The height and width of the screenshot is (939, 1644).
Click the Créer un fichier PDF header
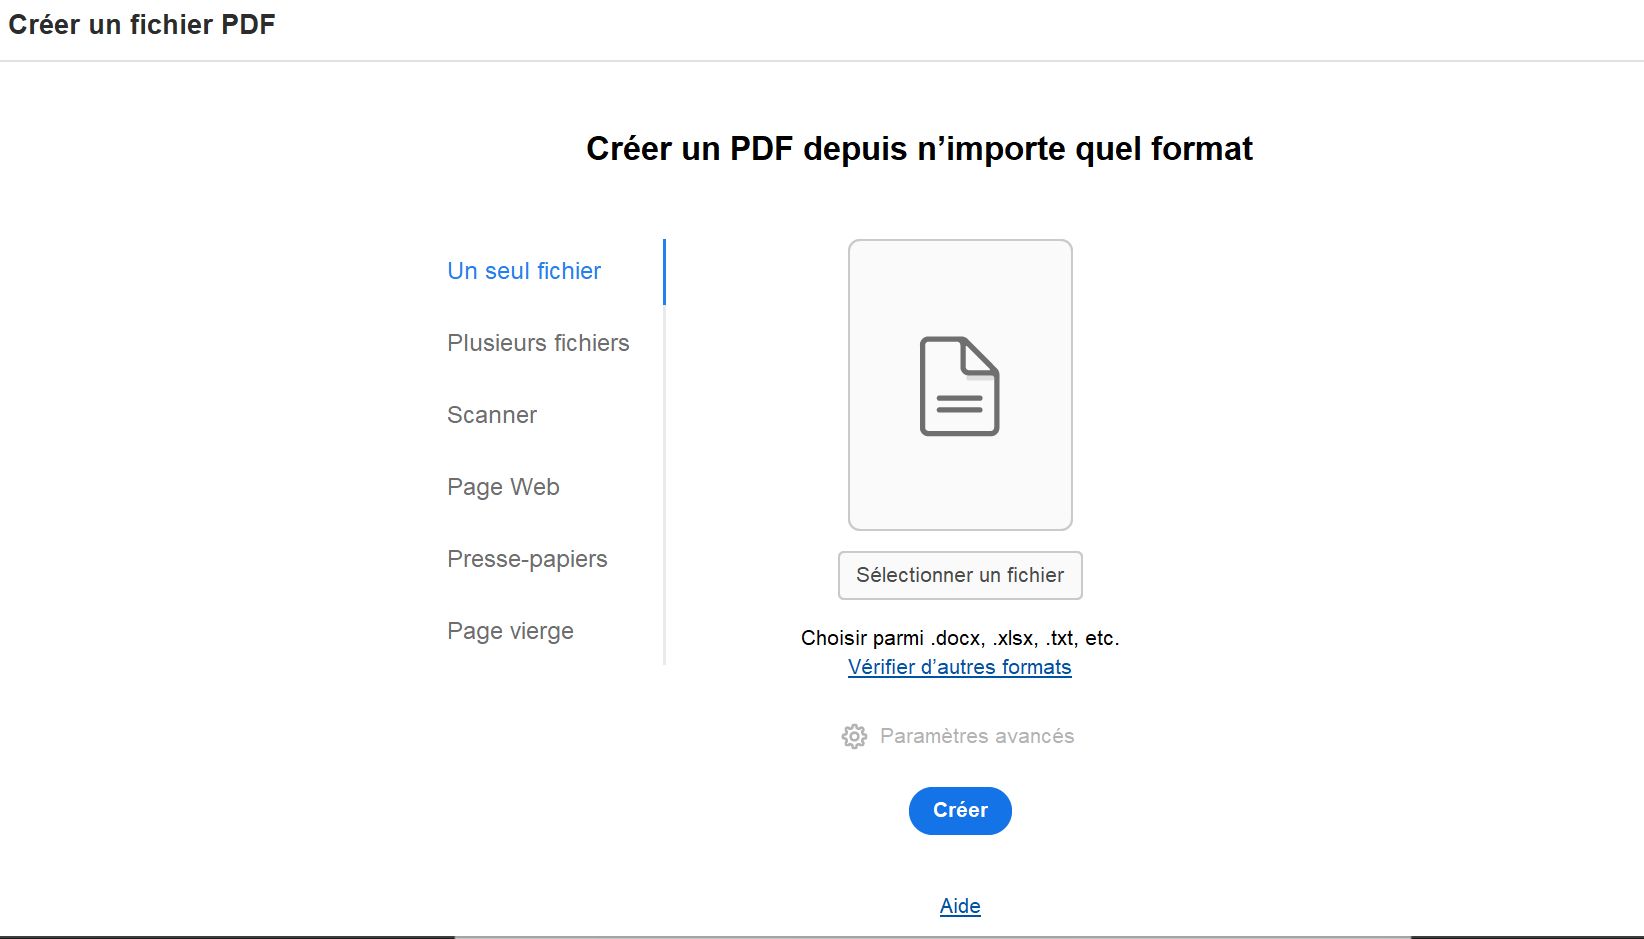(x=141, y=24)
